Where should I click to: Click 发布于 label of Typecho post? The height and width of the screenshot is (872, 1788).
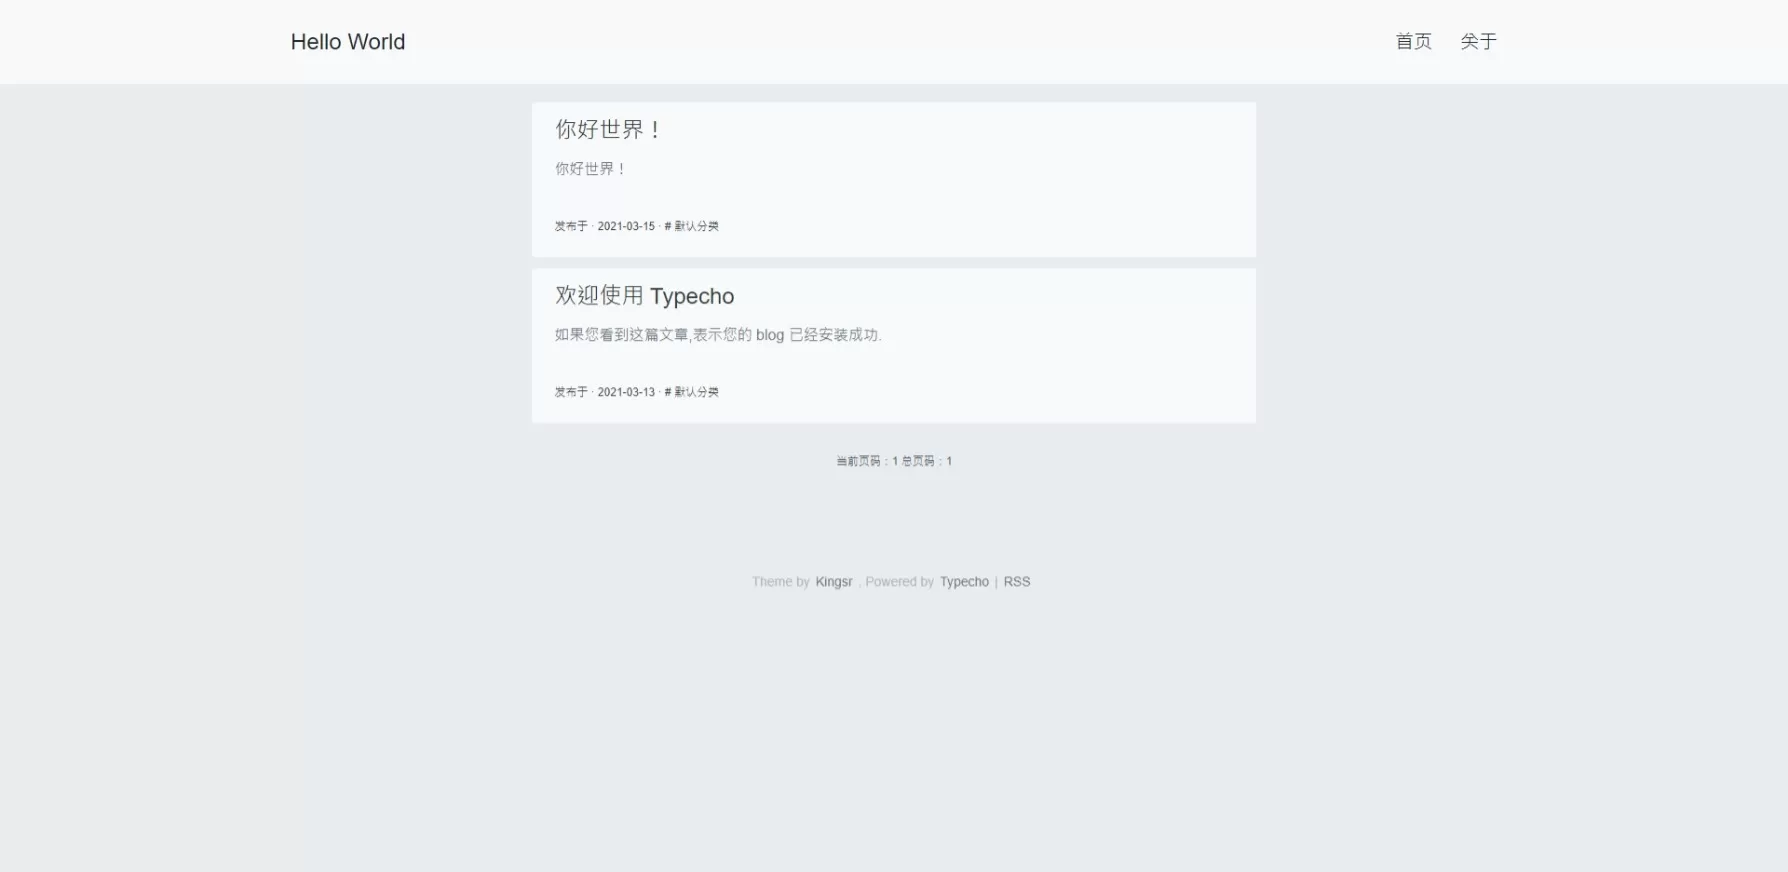click(571, 392)
